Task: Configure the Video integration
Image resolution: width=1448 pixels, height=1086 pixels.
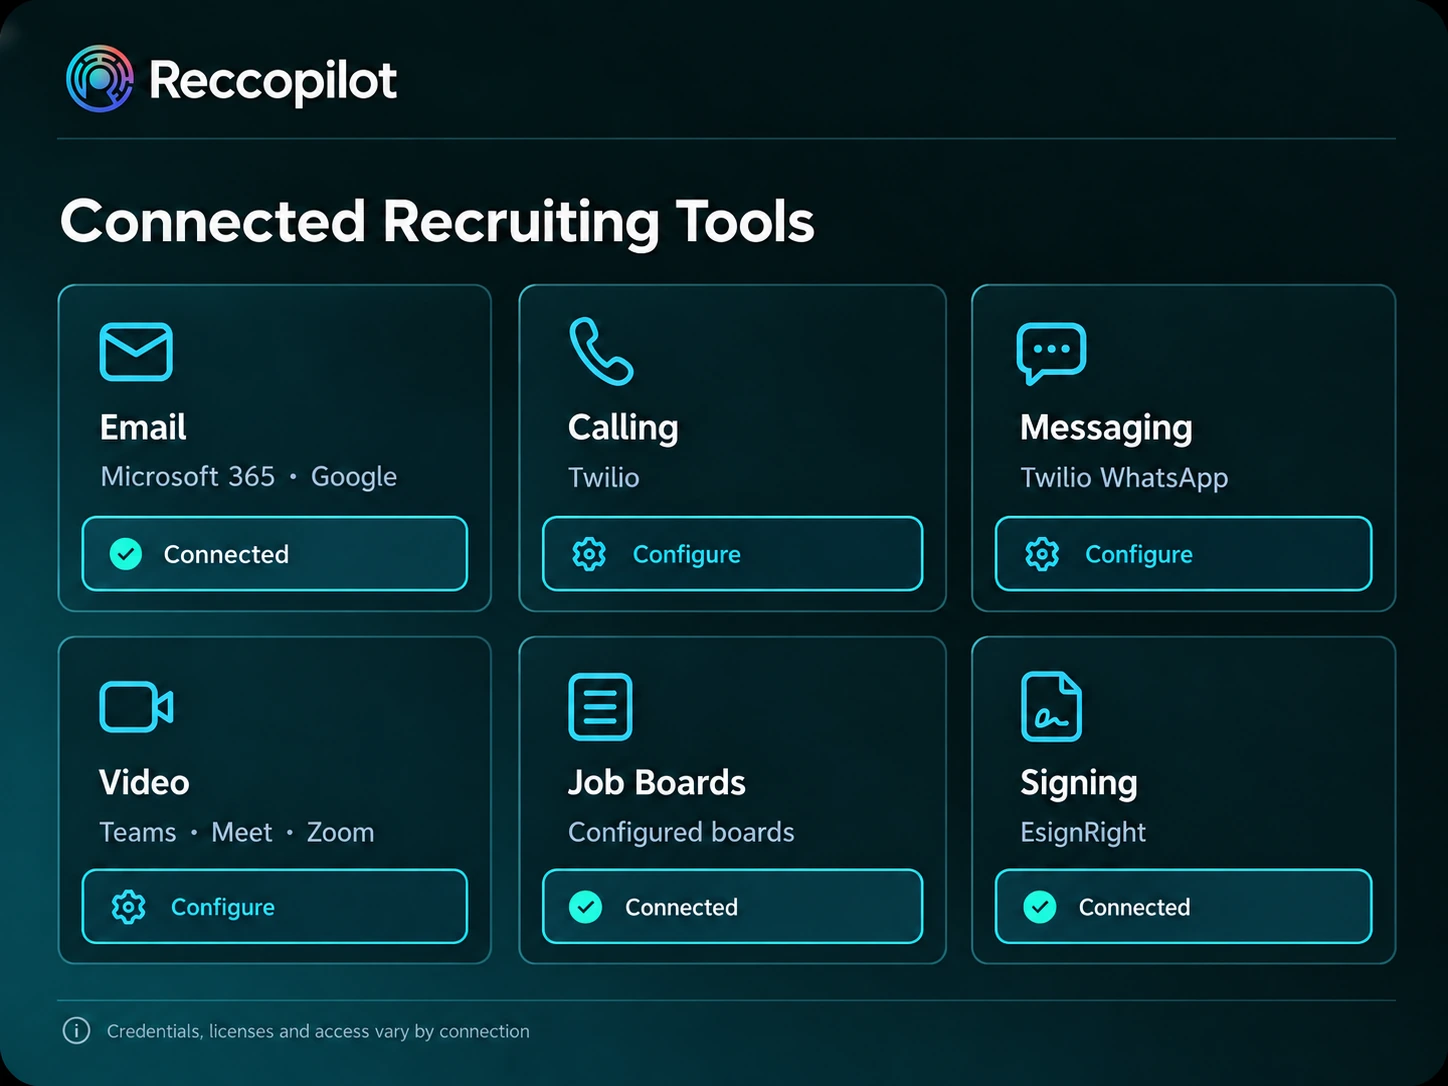Action: [275, 907]
